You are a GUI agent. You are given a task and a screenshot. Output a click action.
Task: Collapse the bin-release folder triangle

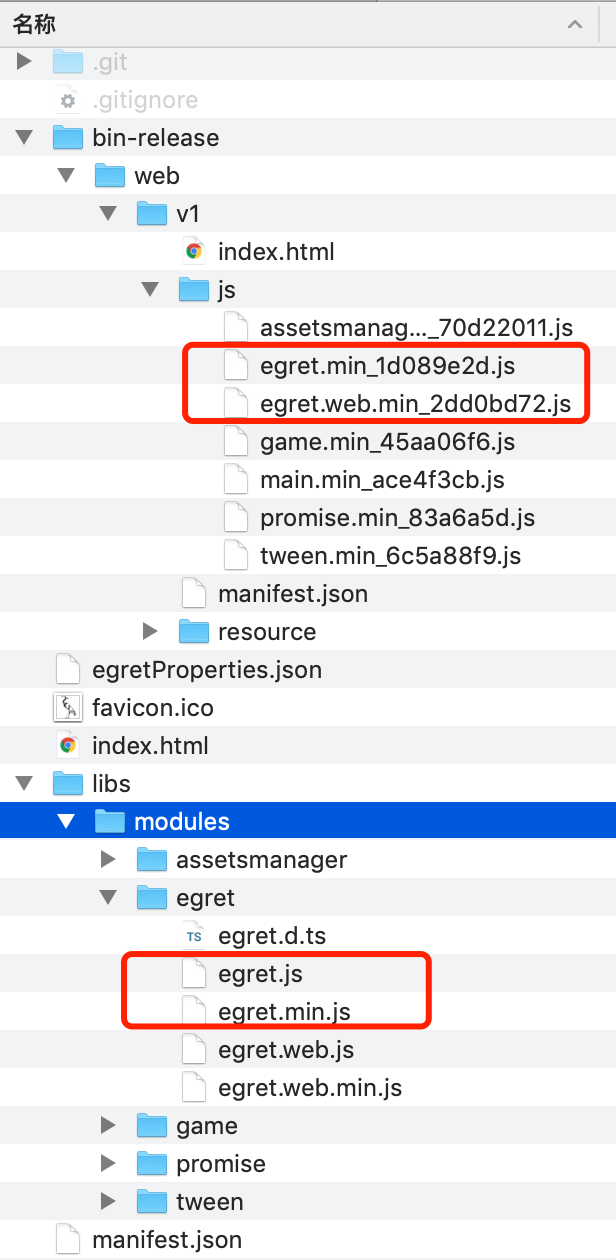coord(25,138)
